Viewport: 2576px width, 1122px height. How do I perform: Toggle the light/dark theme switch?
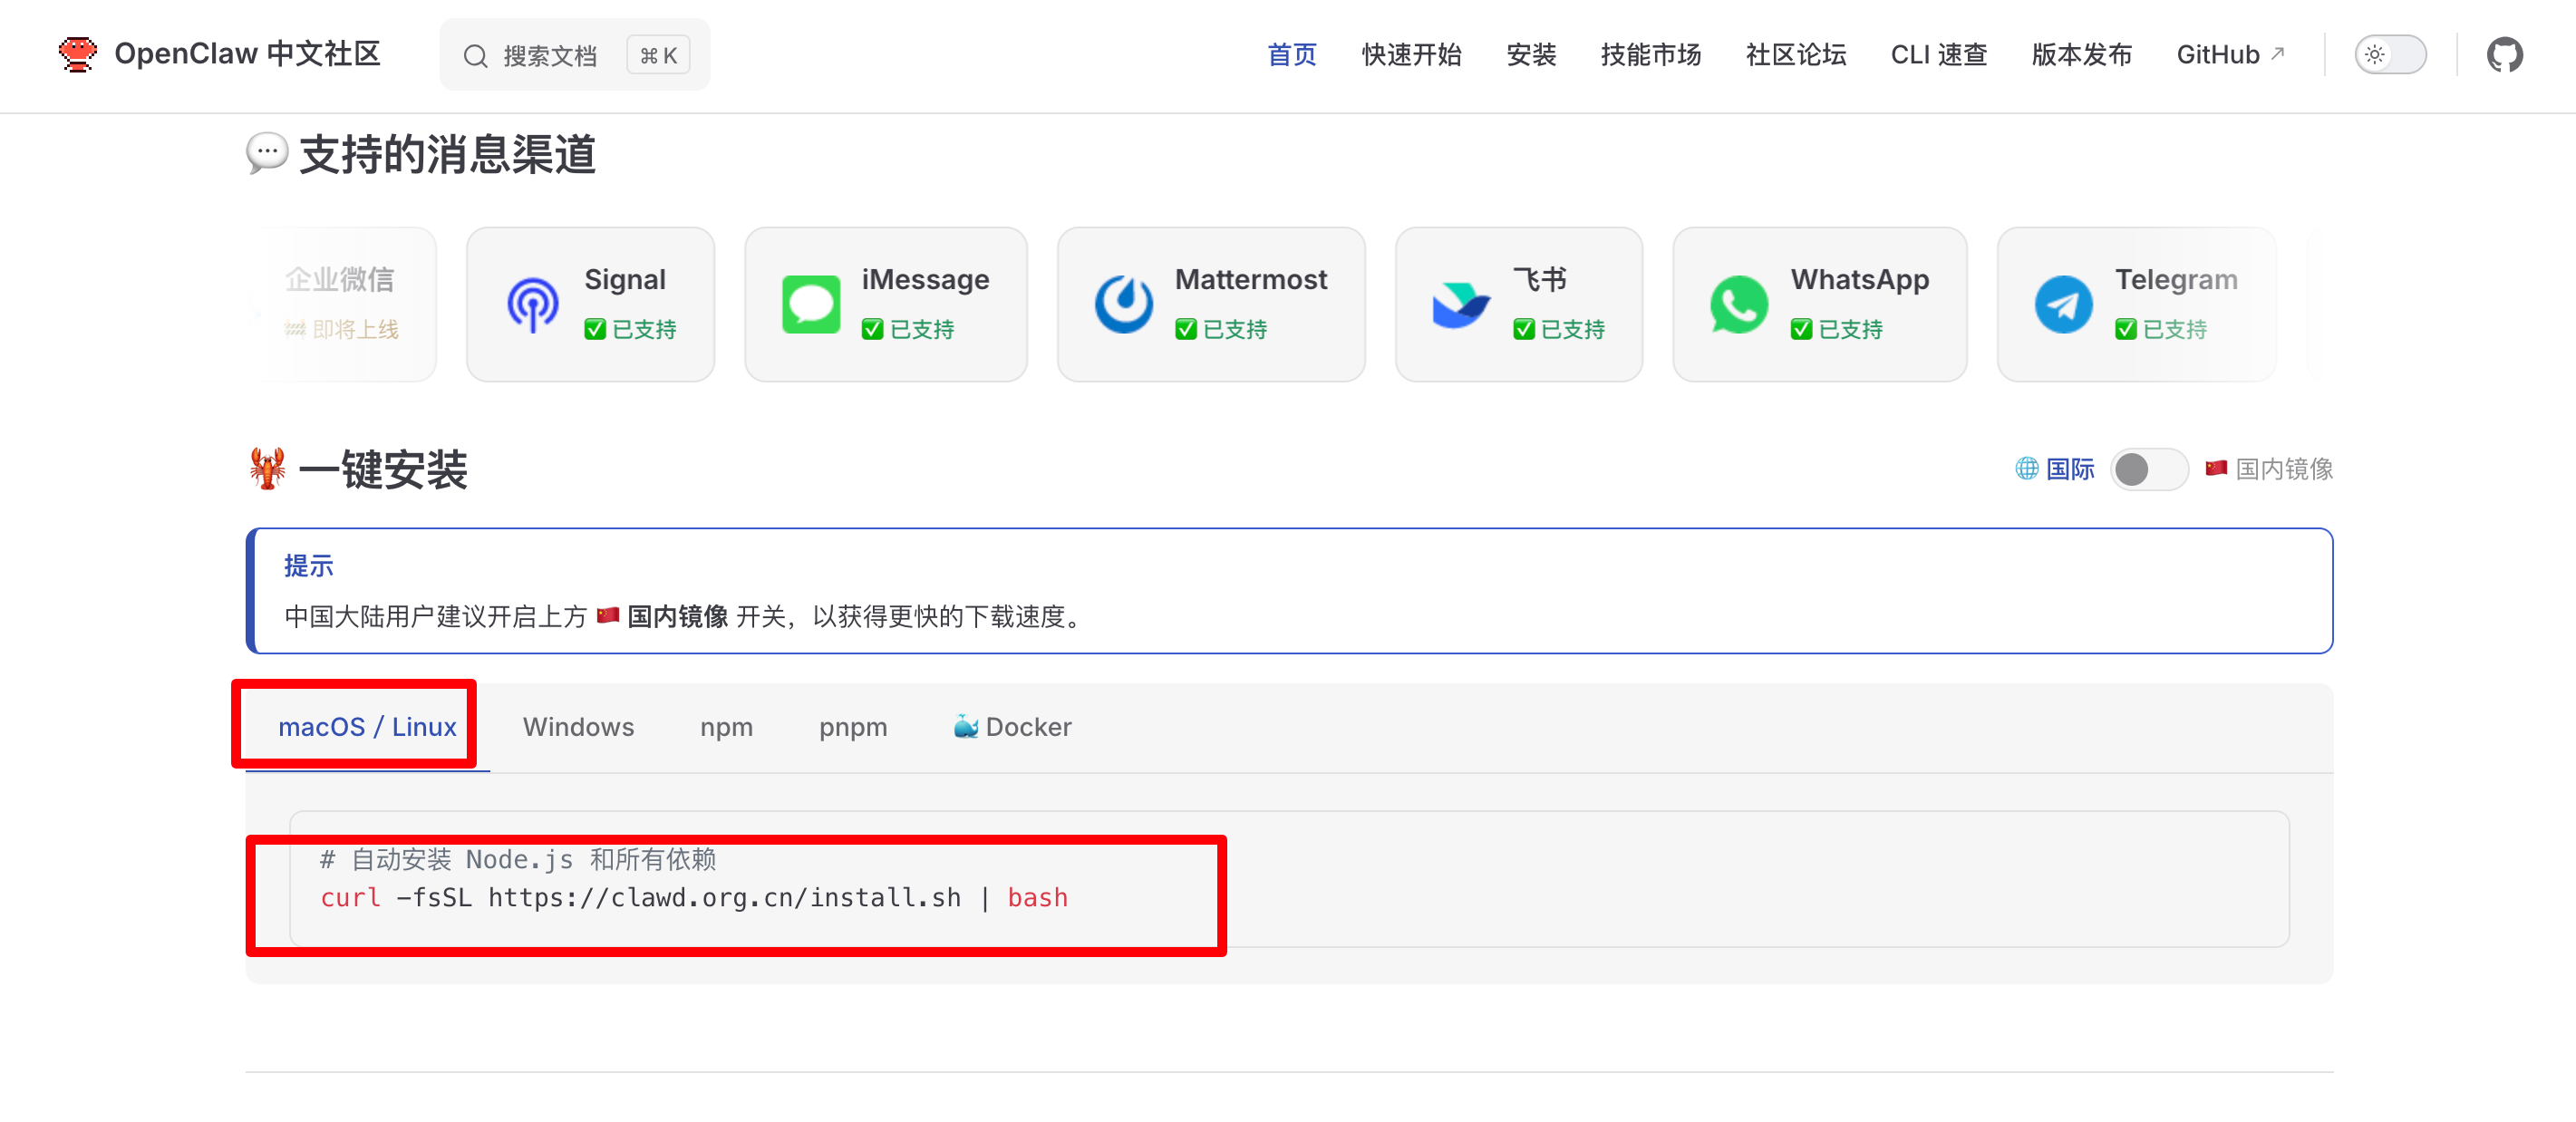click(2389, 54)
